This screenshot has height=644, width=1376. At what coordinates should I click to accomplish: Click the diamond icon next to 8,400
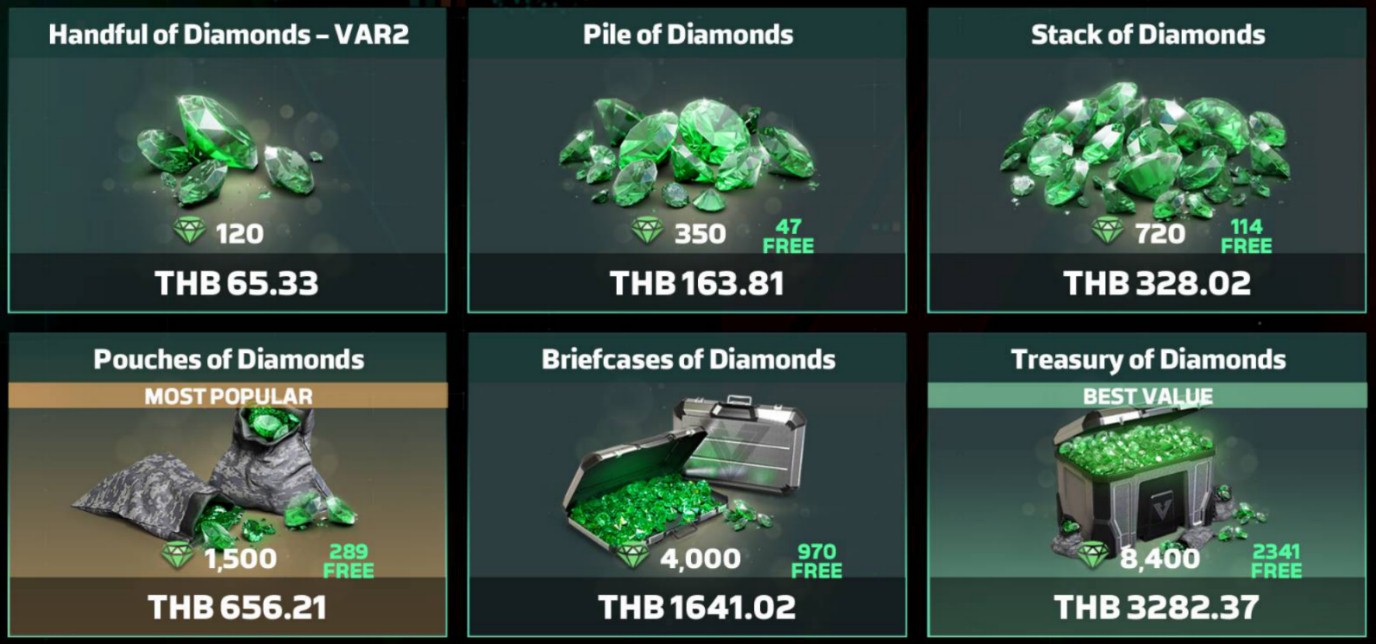(x=1094, y=556)
